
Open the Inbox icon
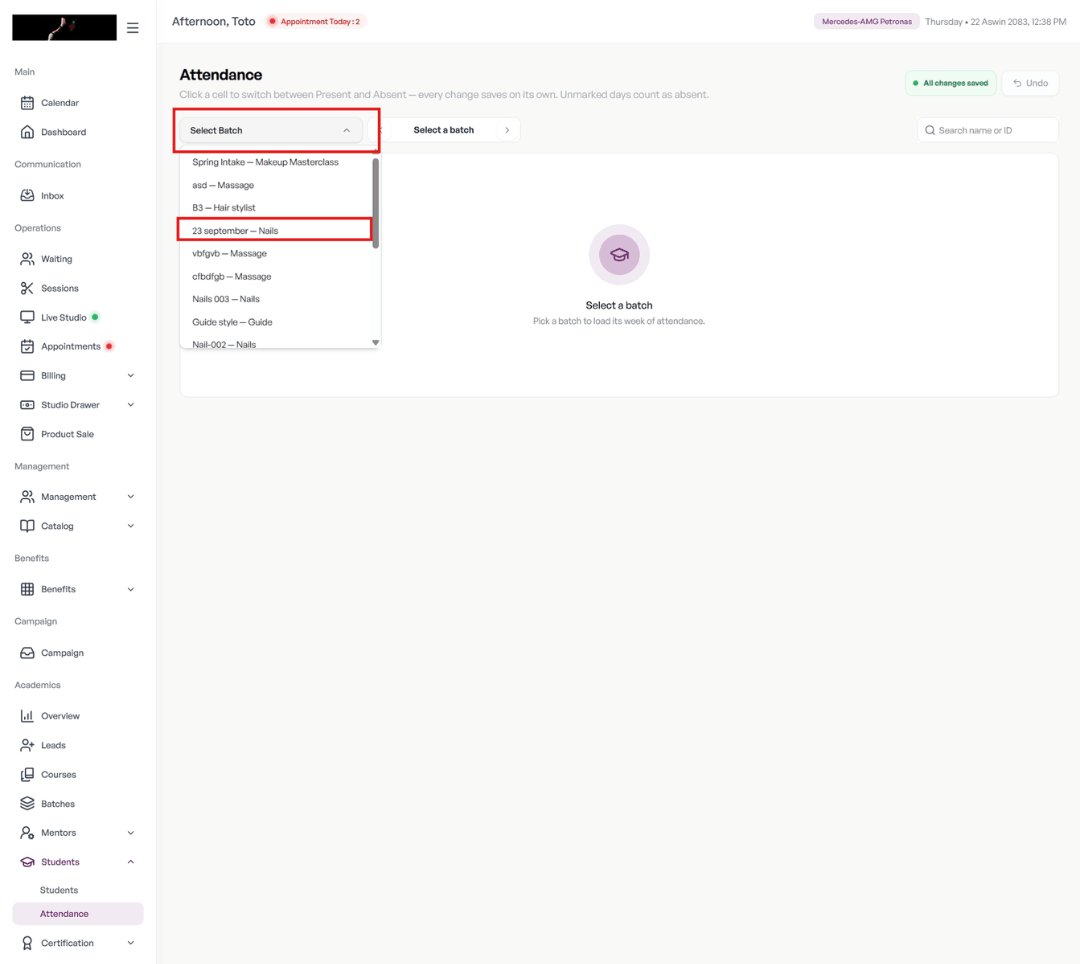pos(27,196)
